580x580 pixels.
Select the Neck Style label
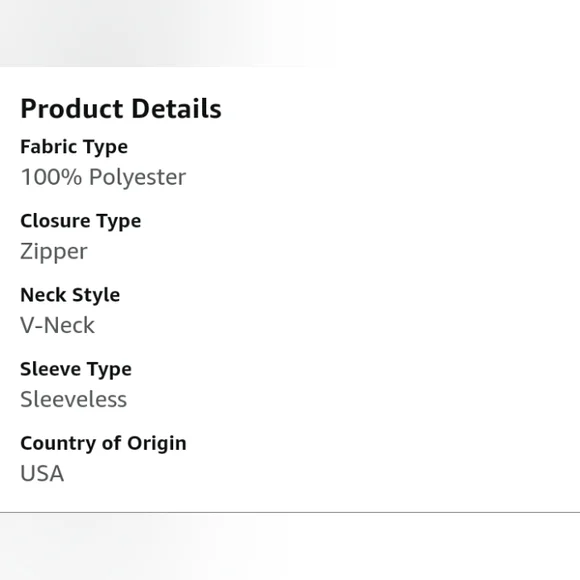pos(70,295)
